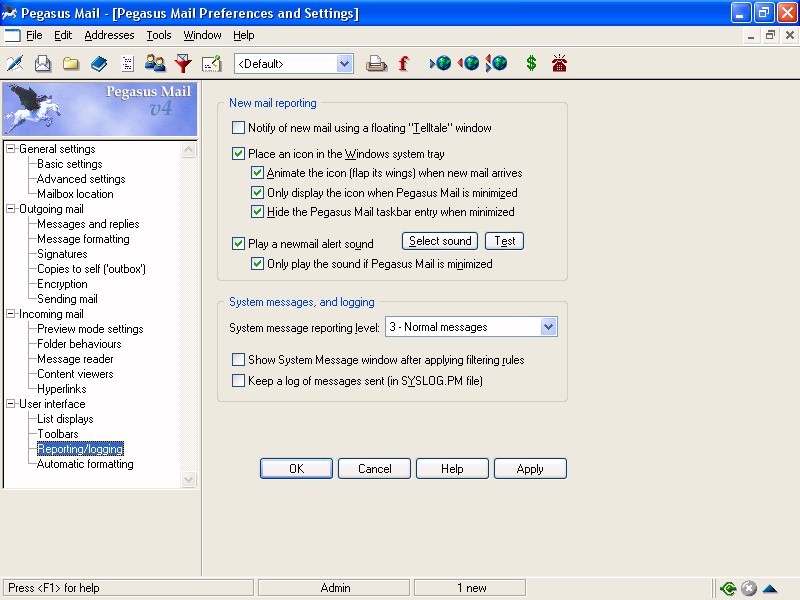The width and height of the screenshot is (800, 600).
Task: Click the red letter f font icon
Action: tap(404, 63)
